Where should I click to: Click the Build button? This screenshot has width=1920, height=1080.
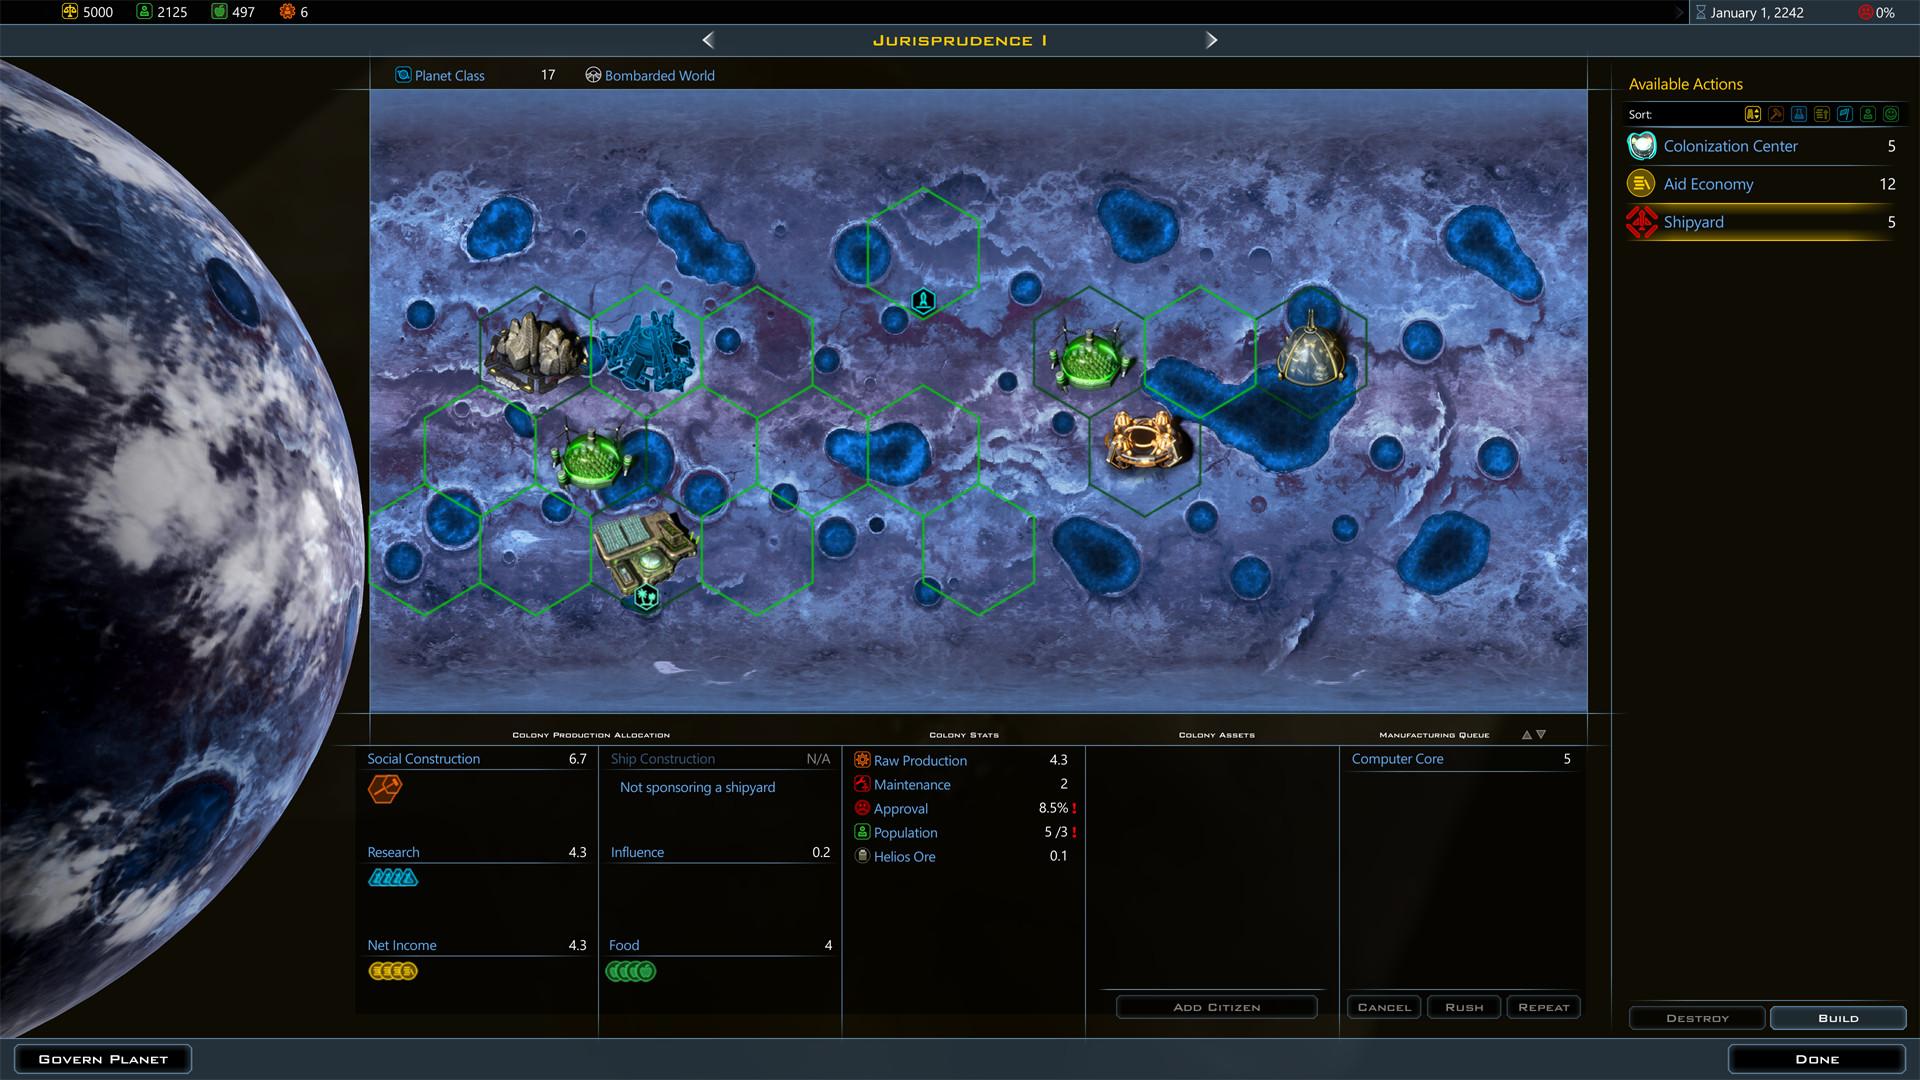coord(1837,1017)
